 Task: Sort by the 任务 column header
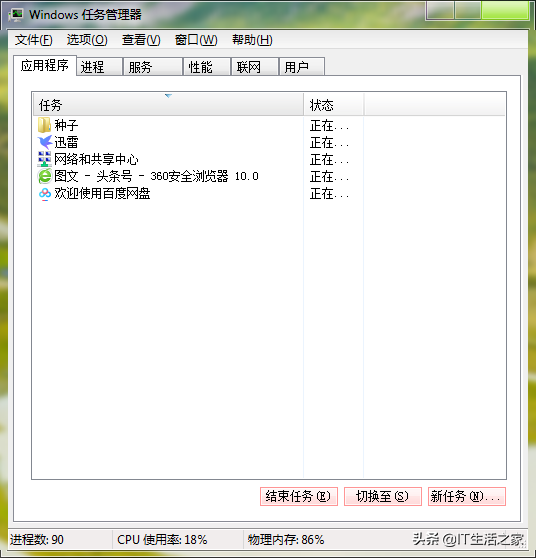pyautogui.click(x=168, y=105)
